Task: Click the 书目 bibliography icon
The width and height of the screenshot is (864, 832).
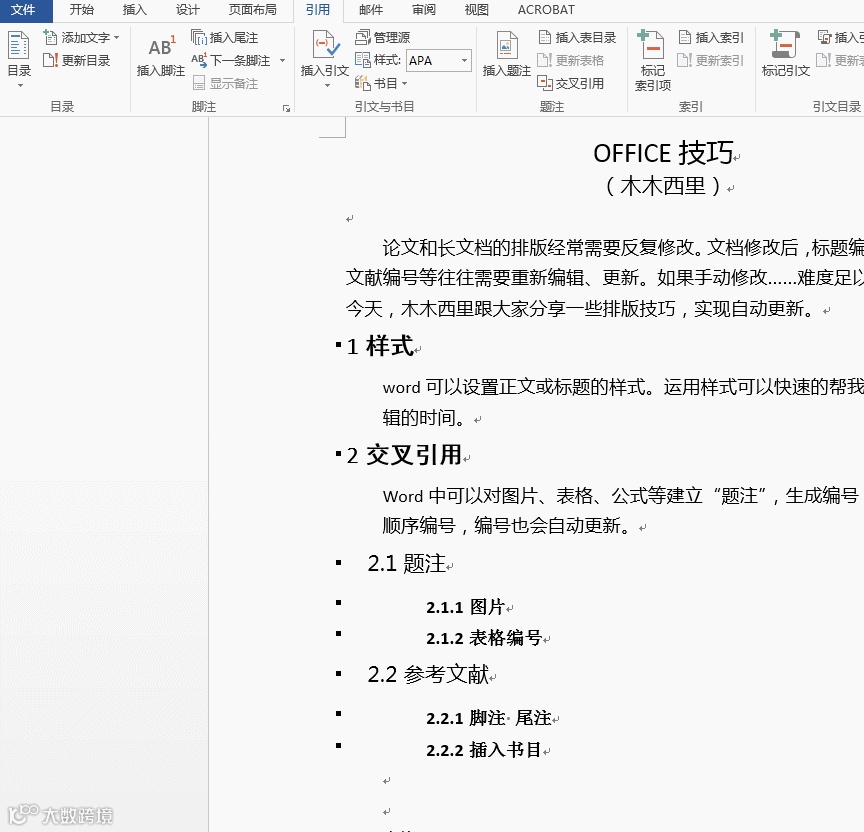Action: click(x=363, y=83)
